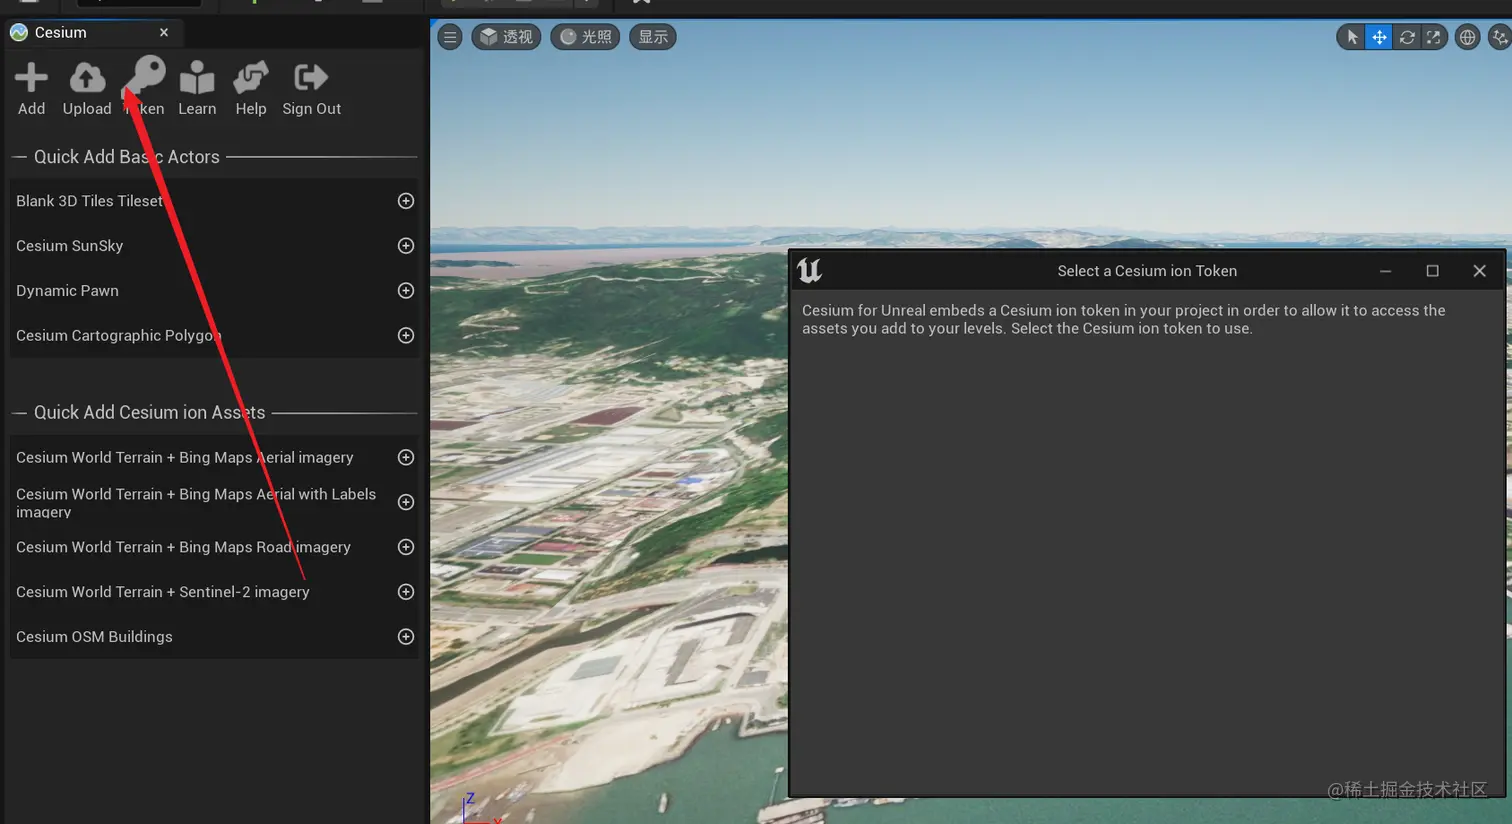
Task: Activate the select mode arrow tool in the viewport
Action: tap(1352, 37)
